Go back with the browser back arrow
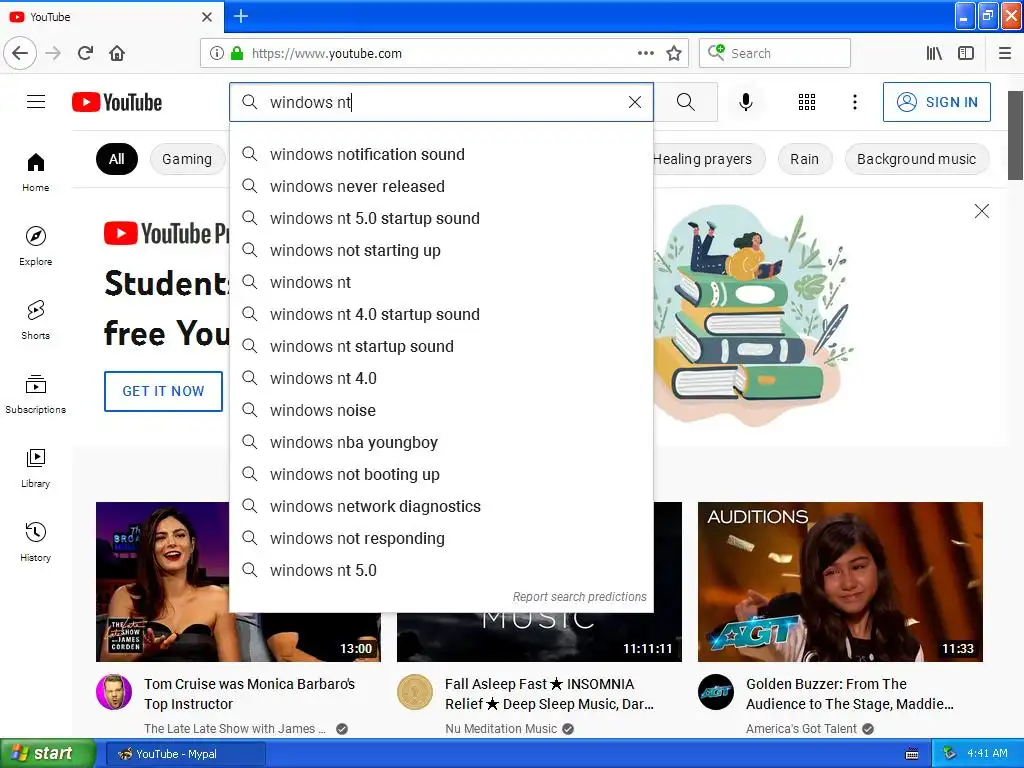Viewport: 1024px width, 768px height. [x=20, y=53]
